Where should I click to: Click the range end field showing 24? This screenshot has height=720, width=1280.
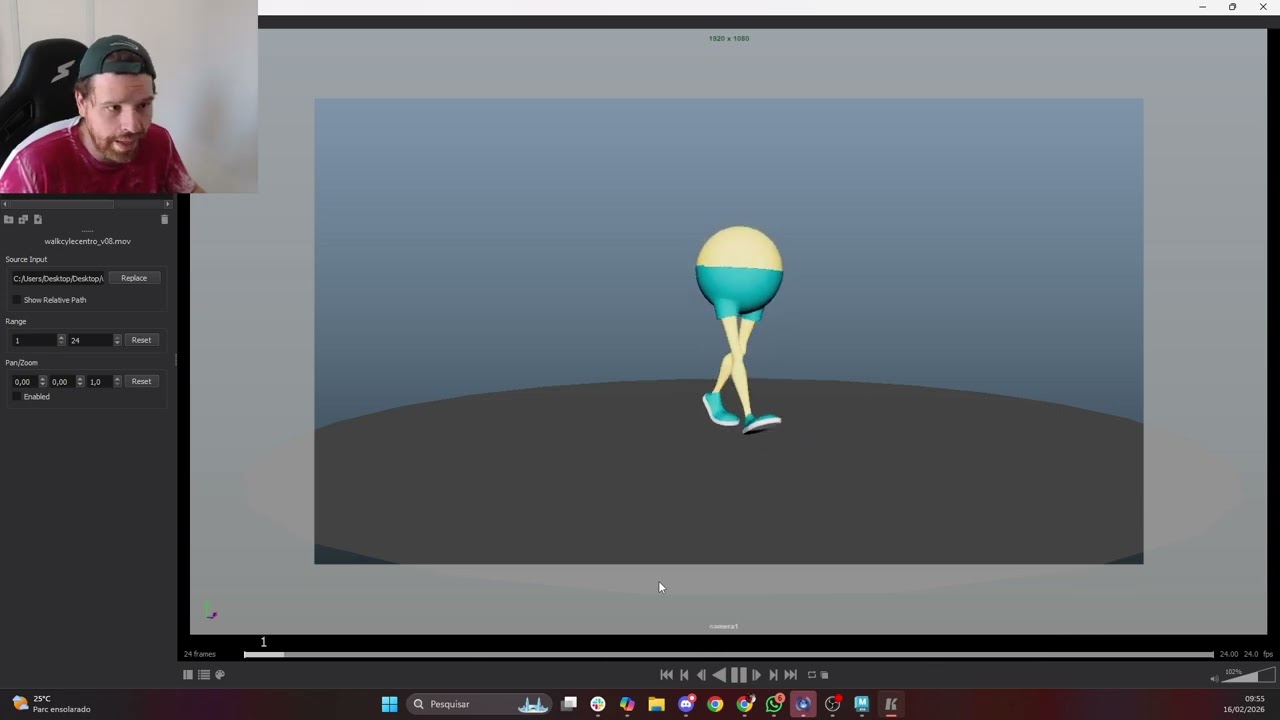click(89, 340)
